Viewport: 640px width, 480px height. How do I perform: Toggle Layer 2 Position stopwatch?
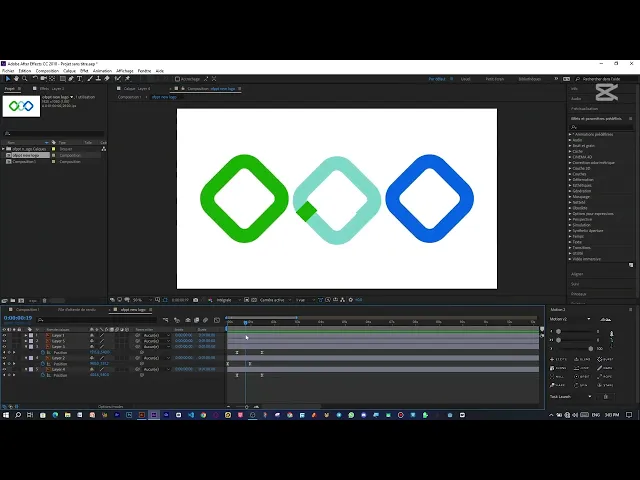(43, 364)
